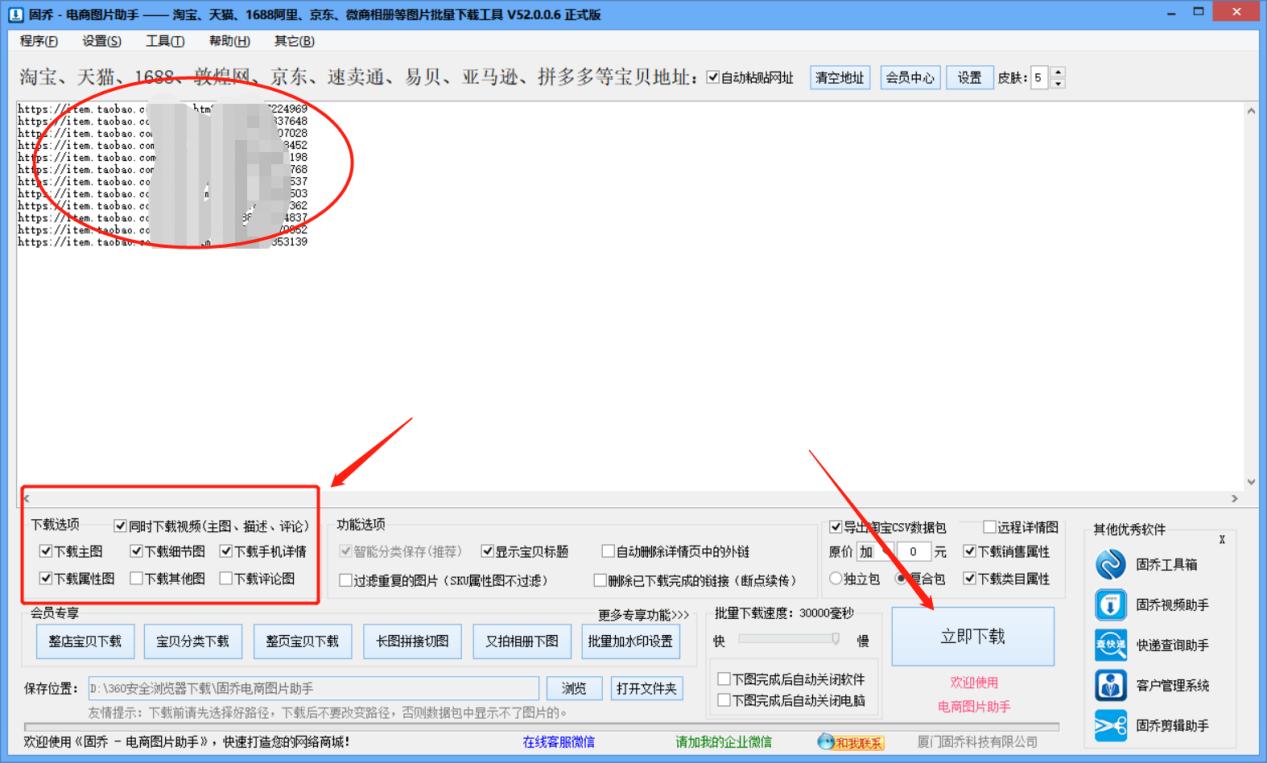Image resolution: width=1267 pixels, height=763 pixels.
Task: Enable 过滤重复的图片 checkbox
Action: click(345, 580)
